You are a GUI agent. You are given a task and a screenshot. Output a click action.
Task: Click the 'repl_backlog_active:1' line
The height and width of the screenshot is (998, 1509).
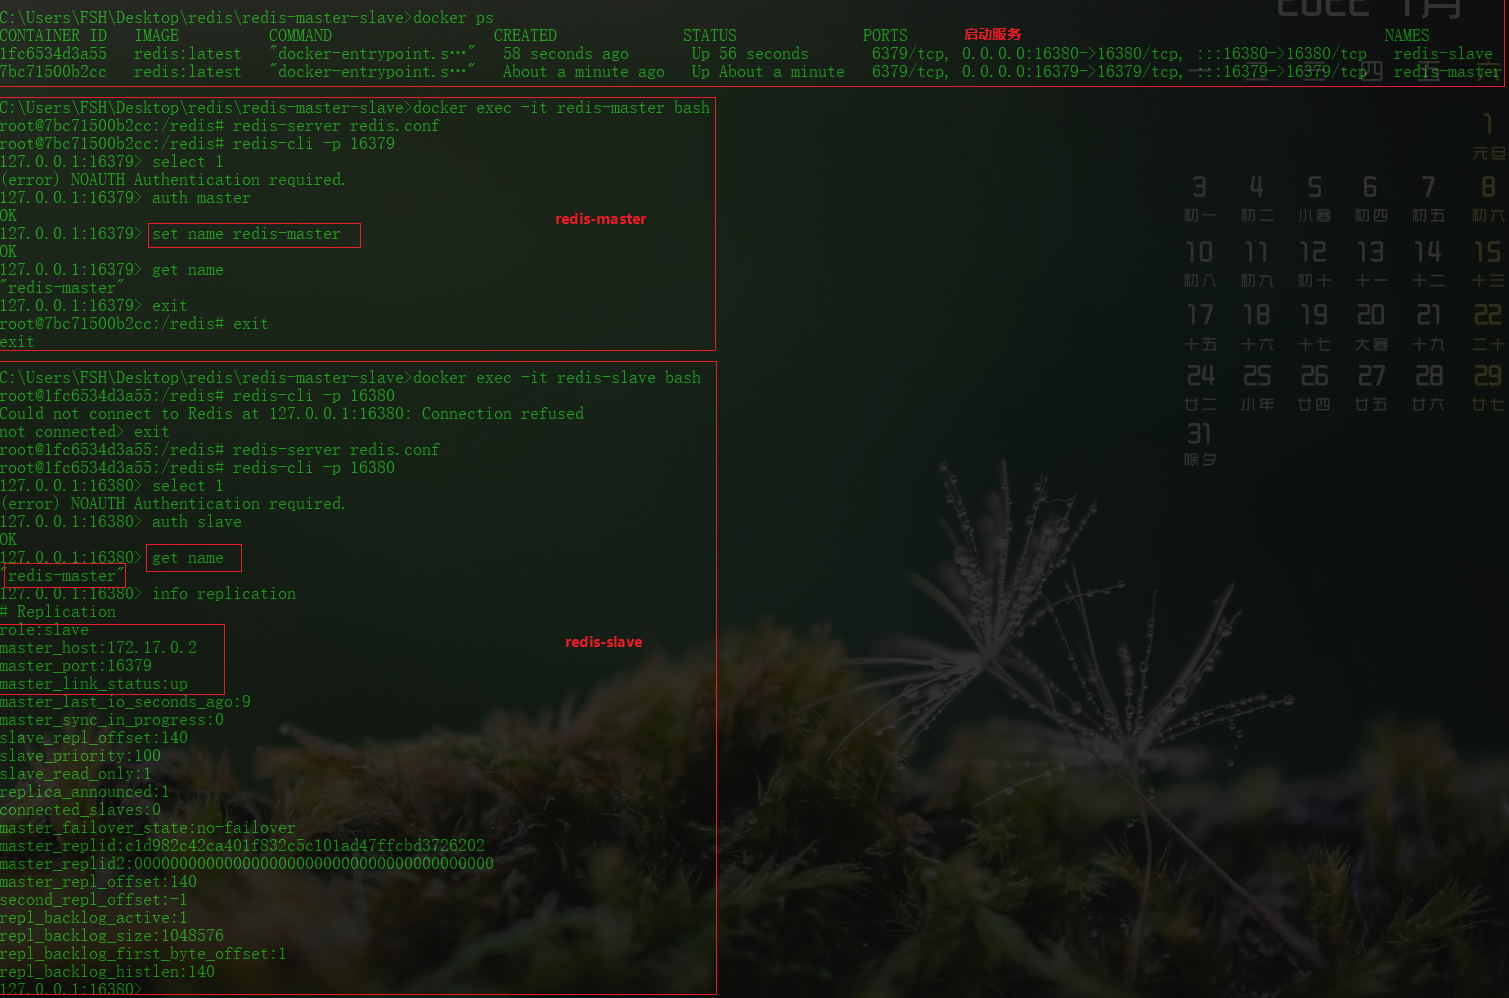tap(94, 917)
